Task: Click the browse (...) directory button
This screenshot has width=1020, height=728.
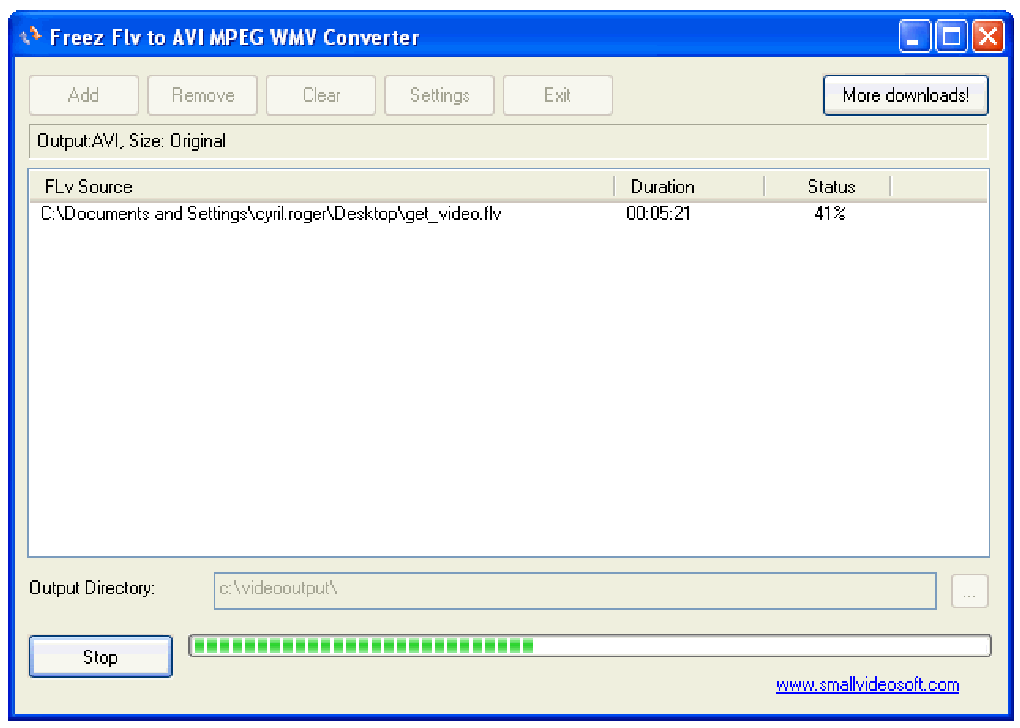Action: (x=969, y=591)
